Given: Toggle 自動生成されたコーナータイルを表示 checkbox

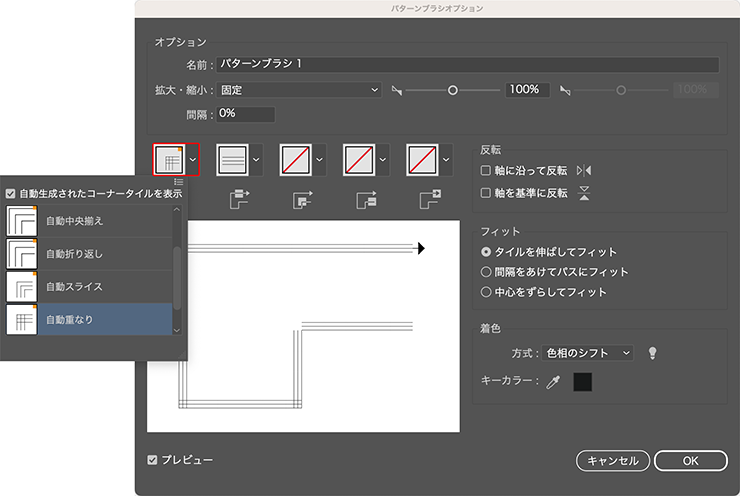Looking at the screenshot, I should pos(11,194).
